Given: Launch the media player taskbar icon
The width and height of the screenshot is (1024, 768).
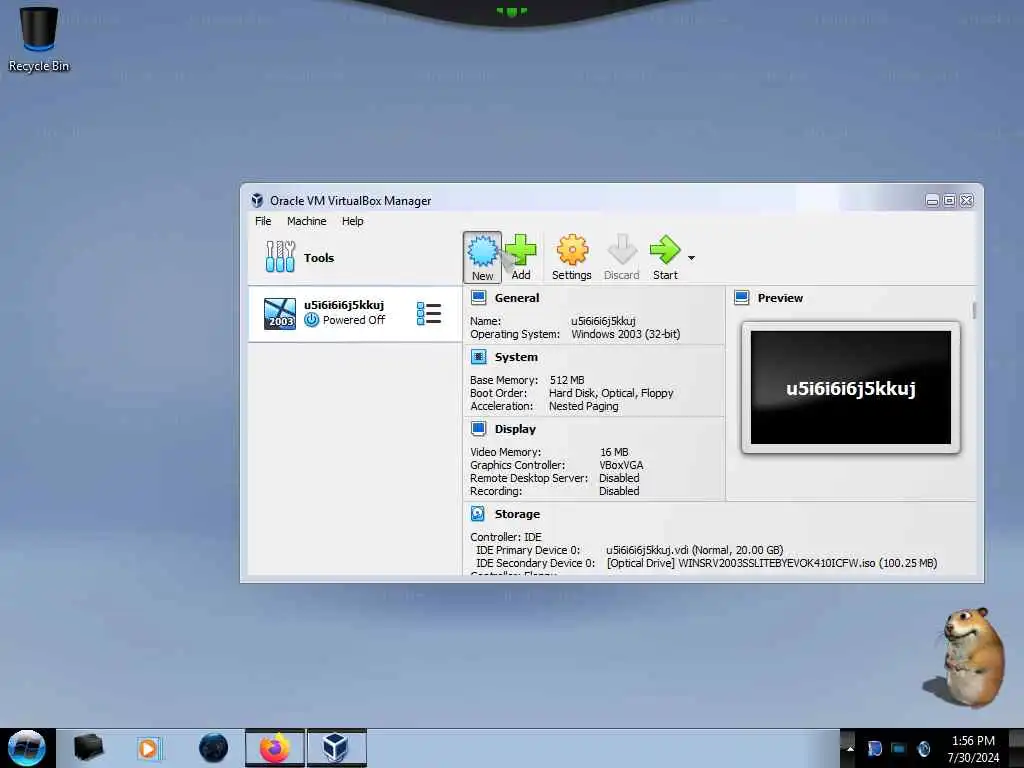Looking at the screenshot, I should pyautogui.click(x=149, y=748).
